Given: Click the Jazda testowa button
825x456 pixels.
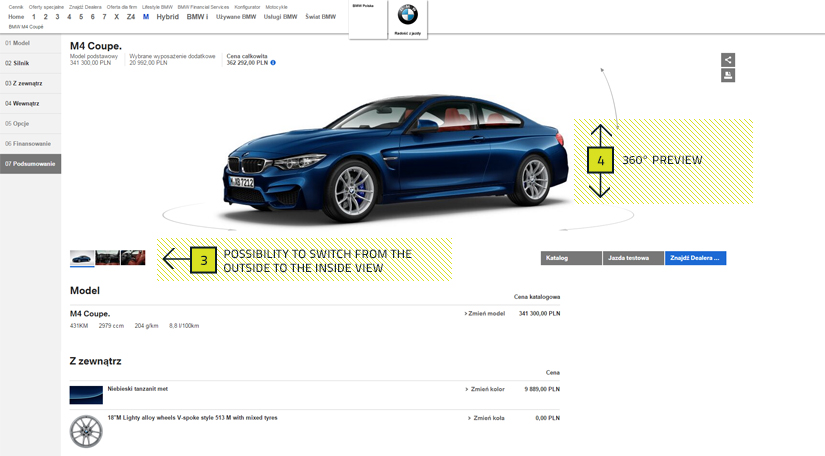Looking at the screenshot, I should pyautogui.click(x=633, y=258).
